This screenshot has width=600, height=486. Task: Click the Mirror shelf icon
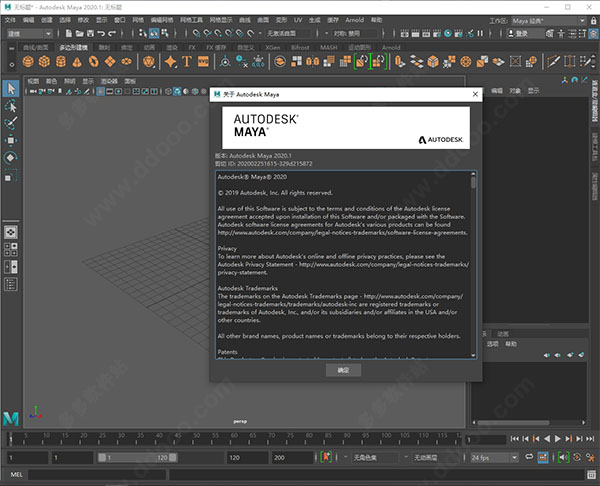pyautogui.click(x=313, y=61)
